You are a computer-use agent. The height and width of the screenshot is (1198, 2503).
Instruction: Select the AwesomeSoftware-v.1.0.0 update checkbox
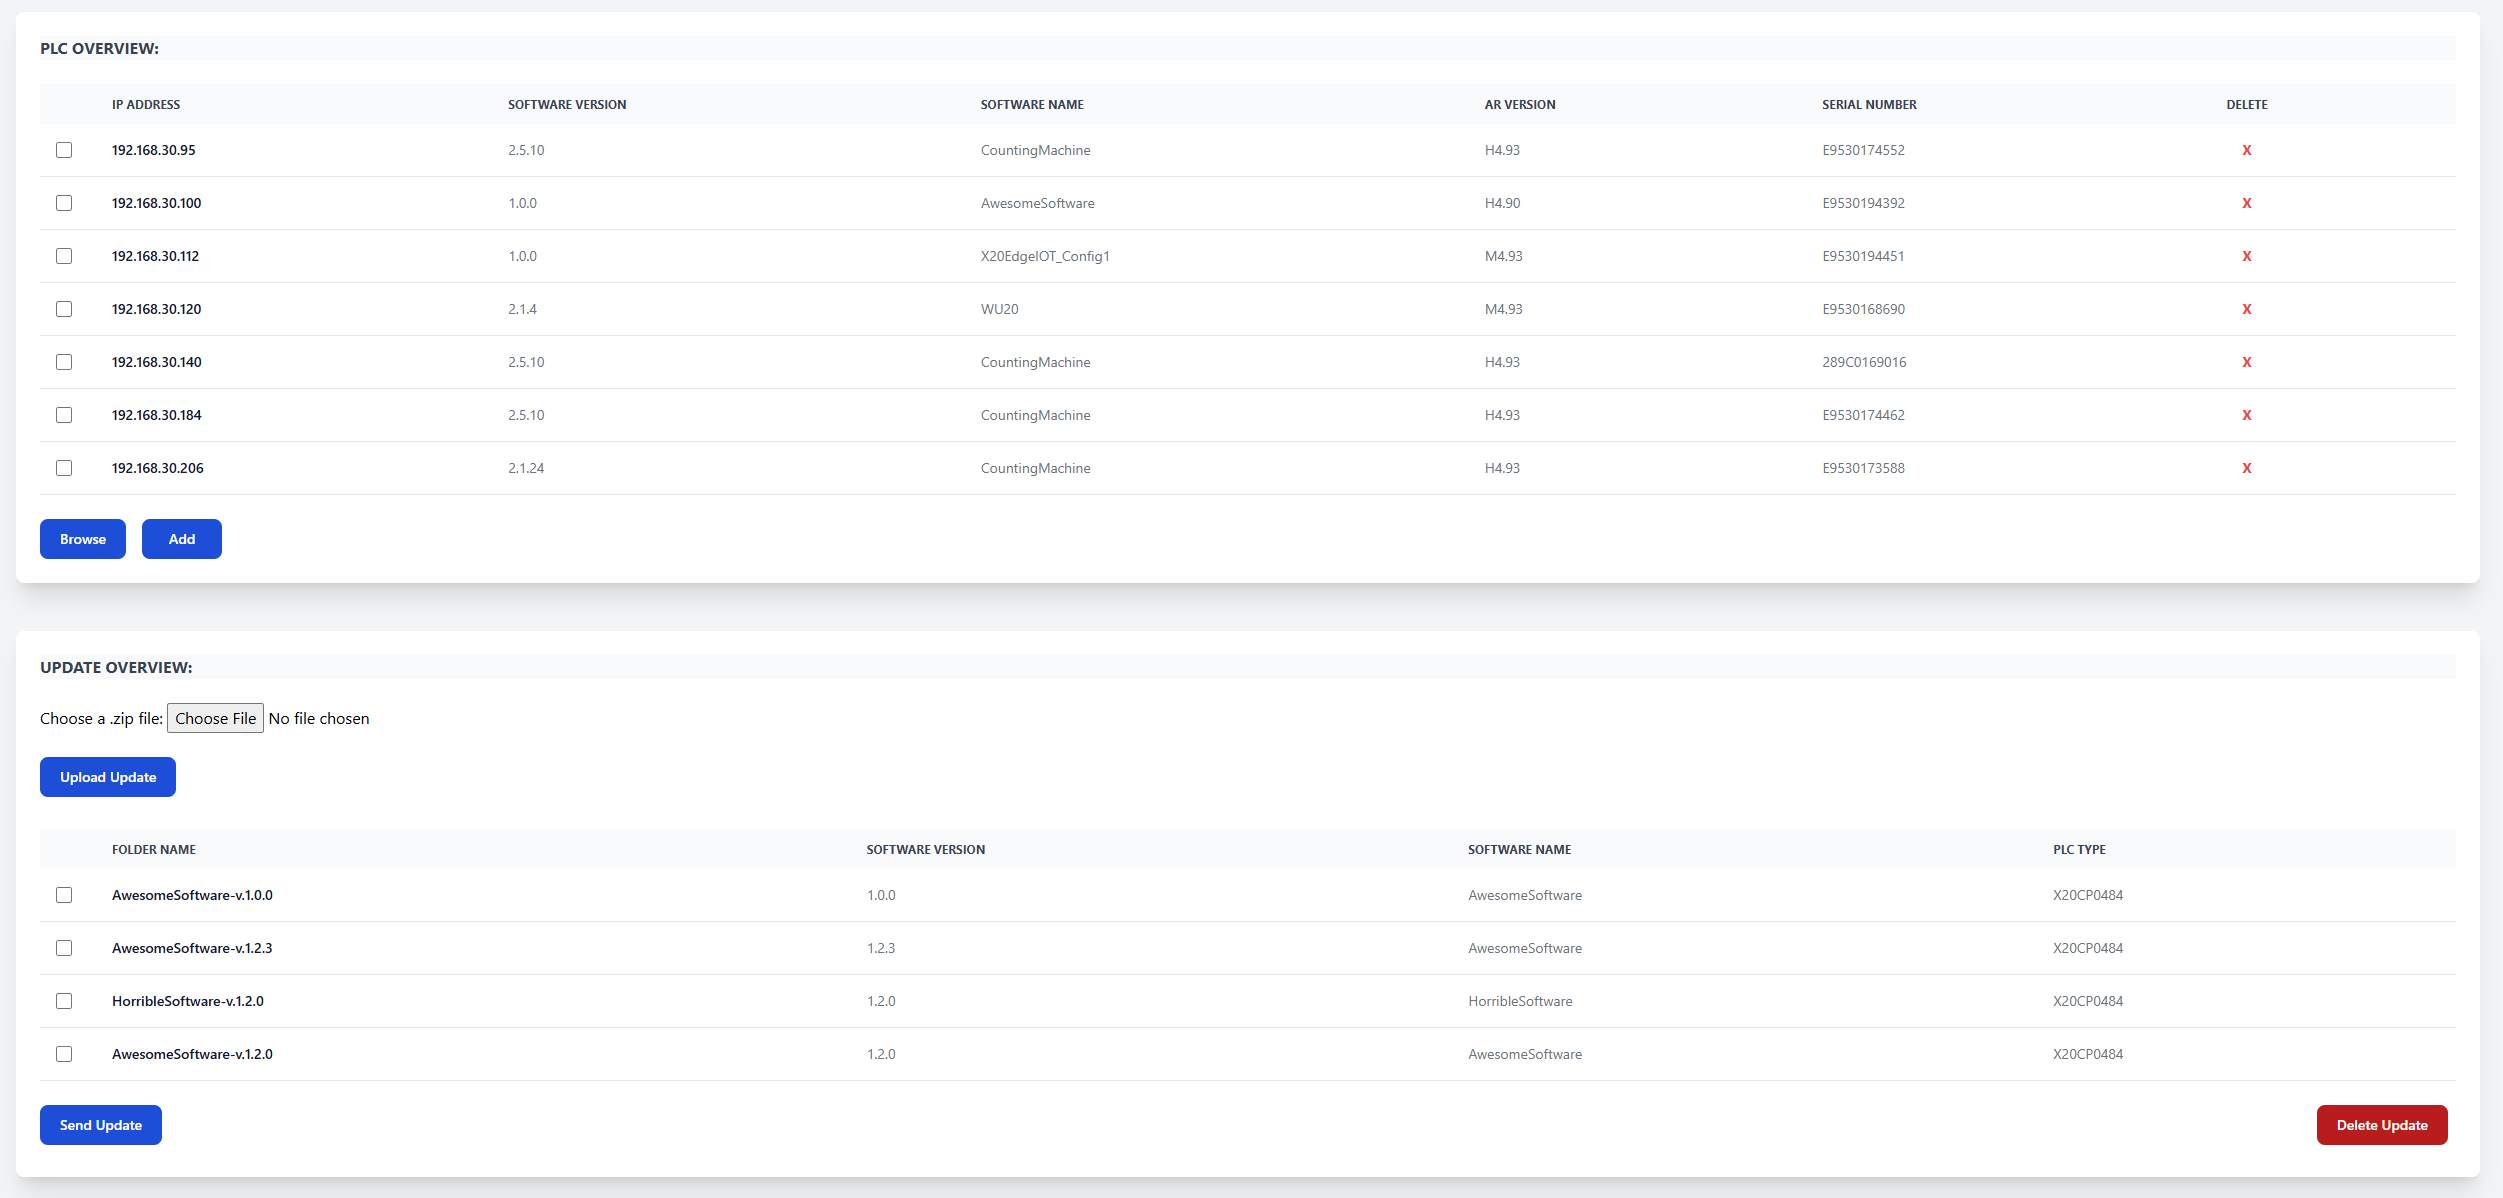(x=64, y=895)
